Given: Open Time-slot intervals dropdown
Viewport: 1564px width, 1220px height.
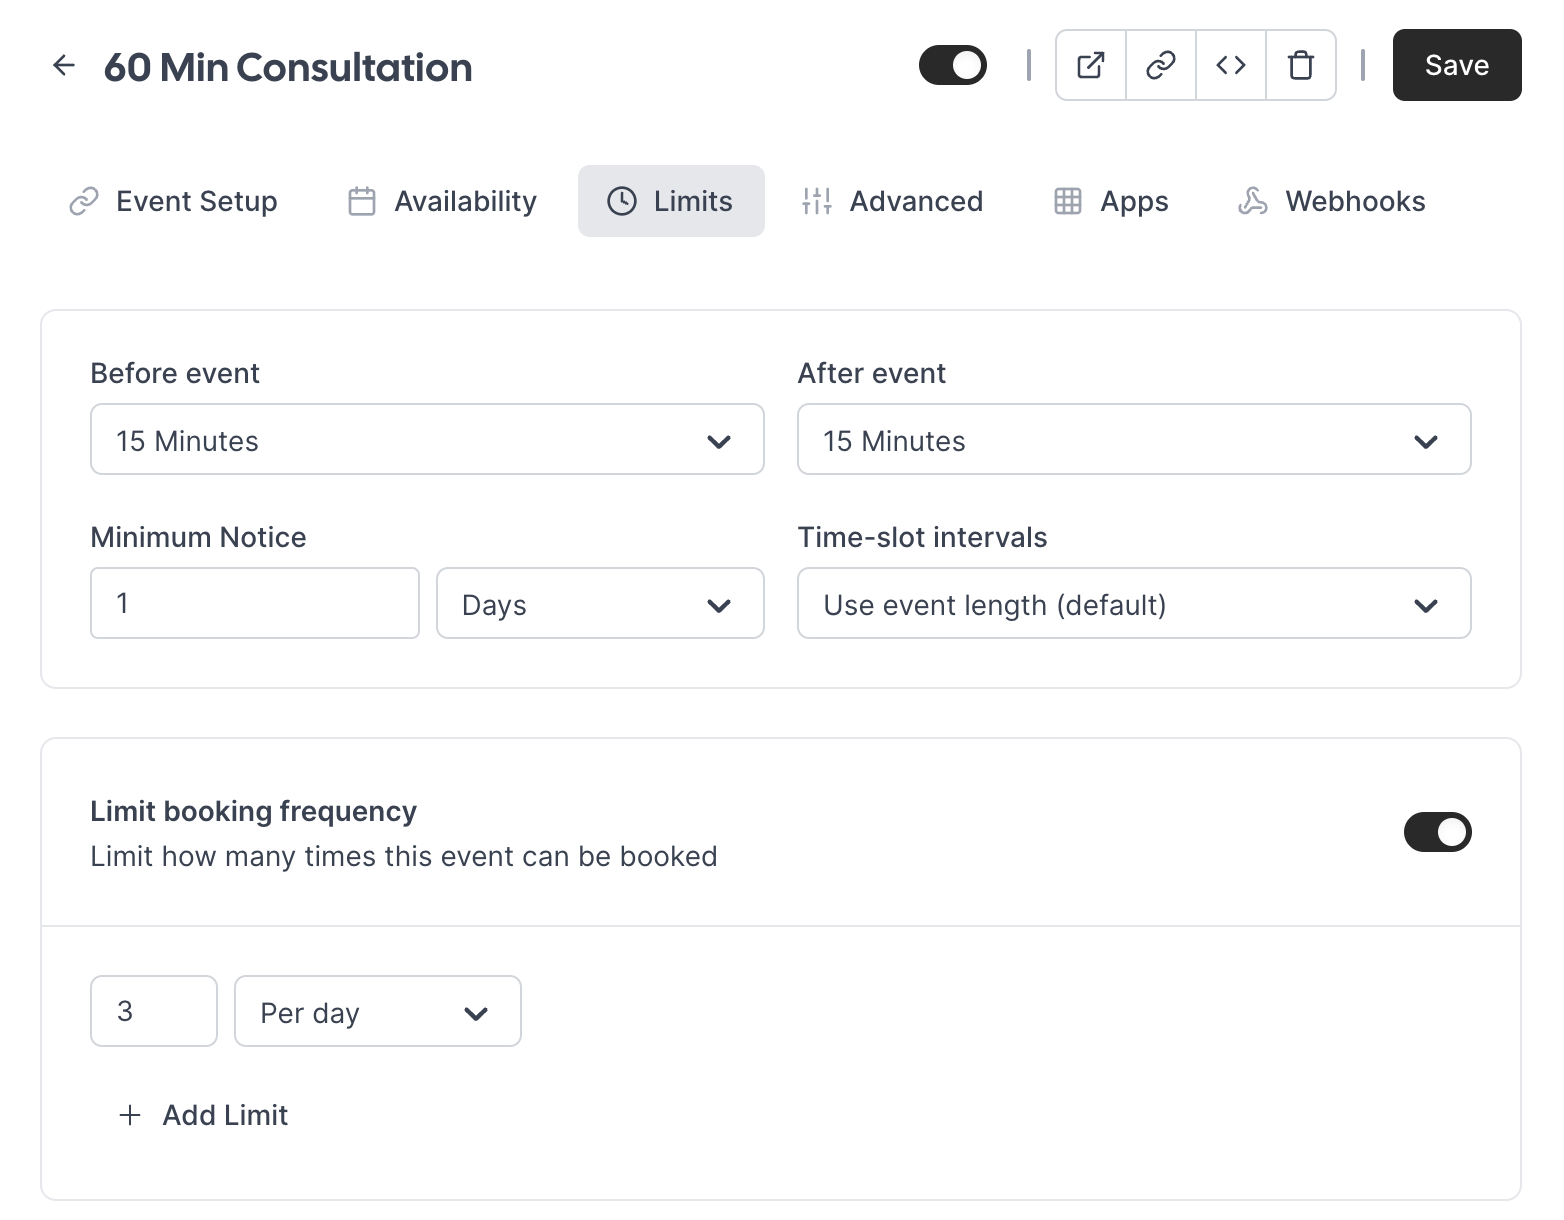Looking at the screenshot, I should 1134,603.
